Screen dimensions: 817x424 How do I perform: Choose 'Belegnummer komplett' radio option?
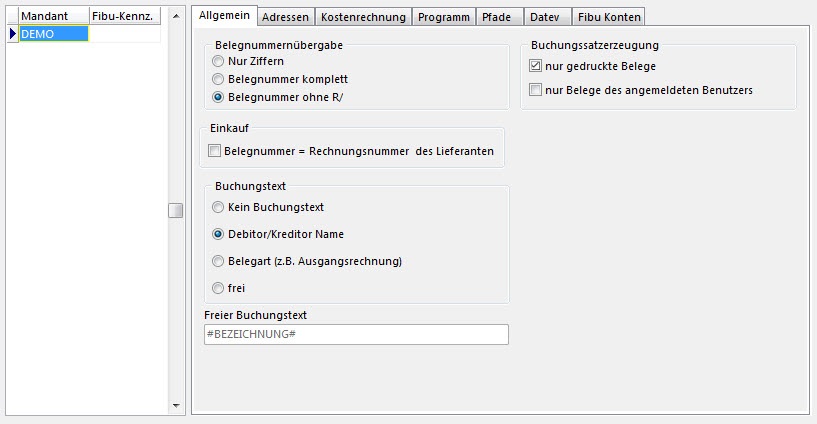(x=219, y=79)
